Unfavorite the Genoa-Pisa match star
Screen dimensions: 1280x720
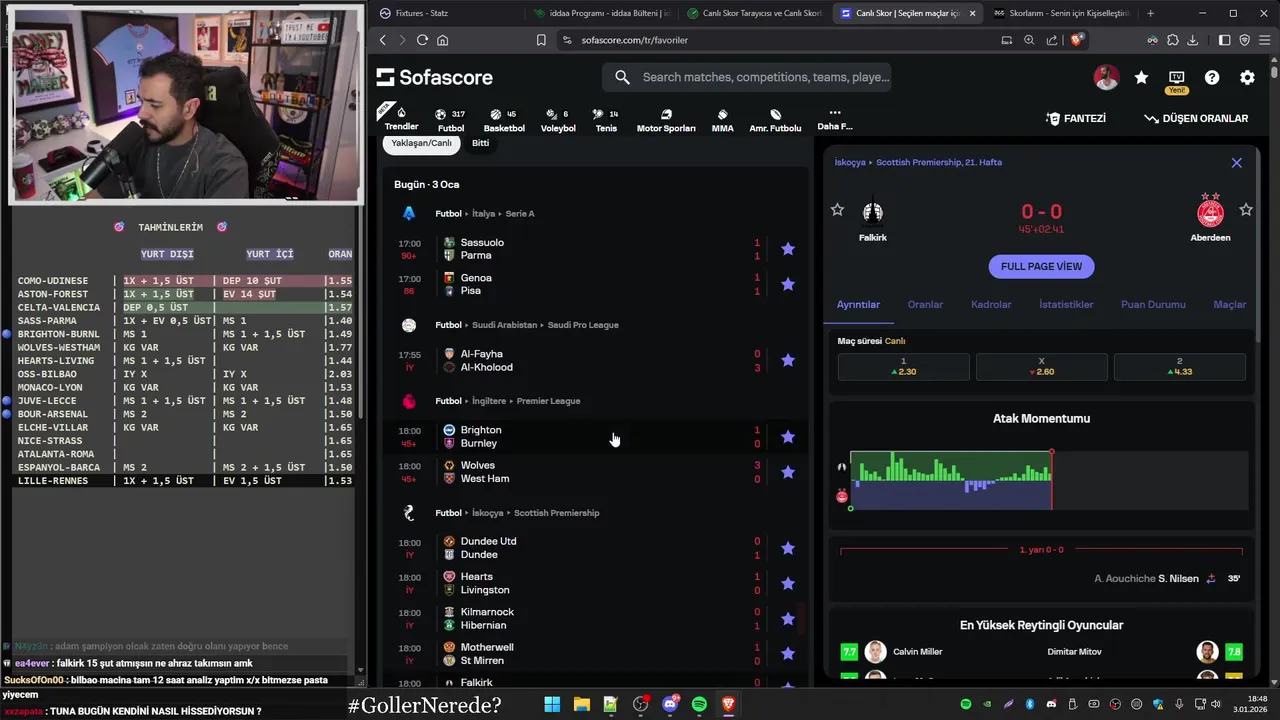pos(788,284)
